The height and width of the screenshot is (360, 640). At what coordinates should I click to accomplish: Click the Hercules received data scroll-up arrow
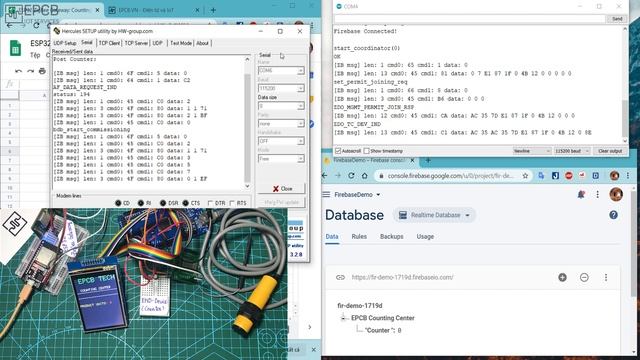click(247, 60)
